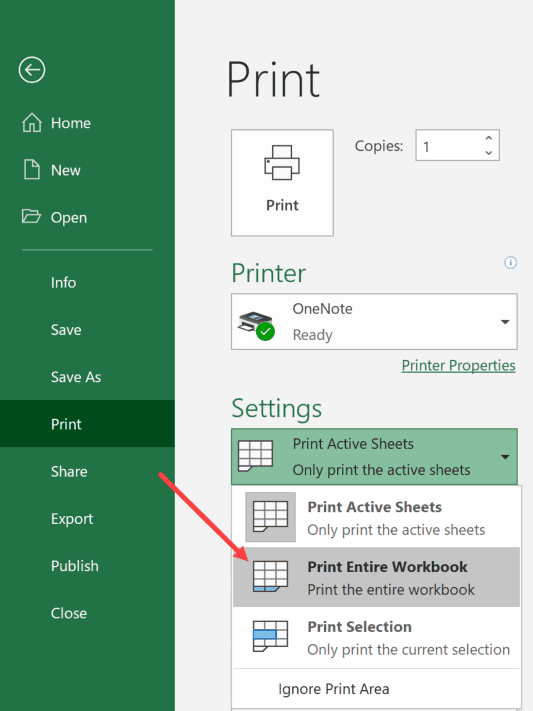The image size is (533, 711).
Task: Click the back arrow circle icon
Action: 32,70
